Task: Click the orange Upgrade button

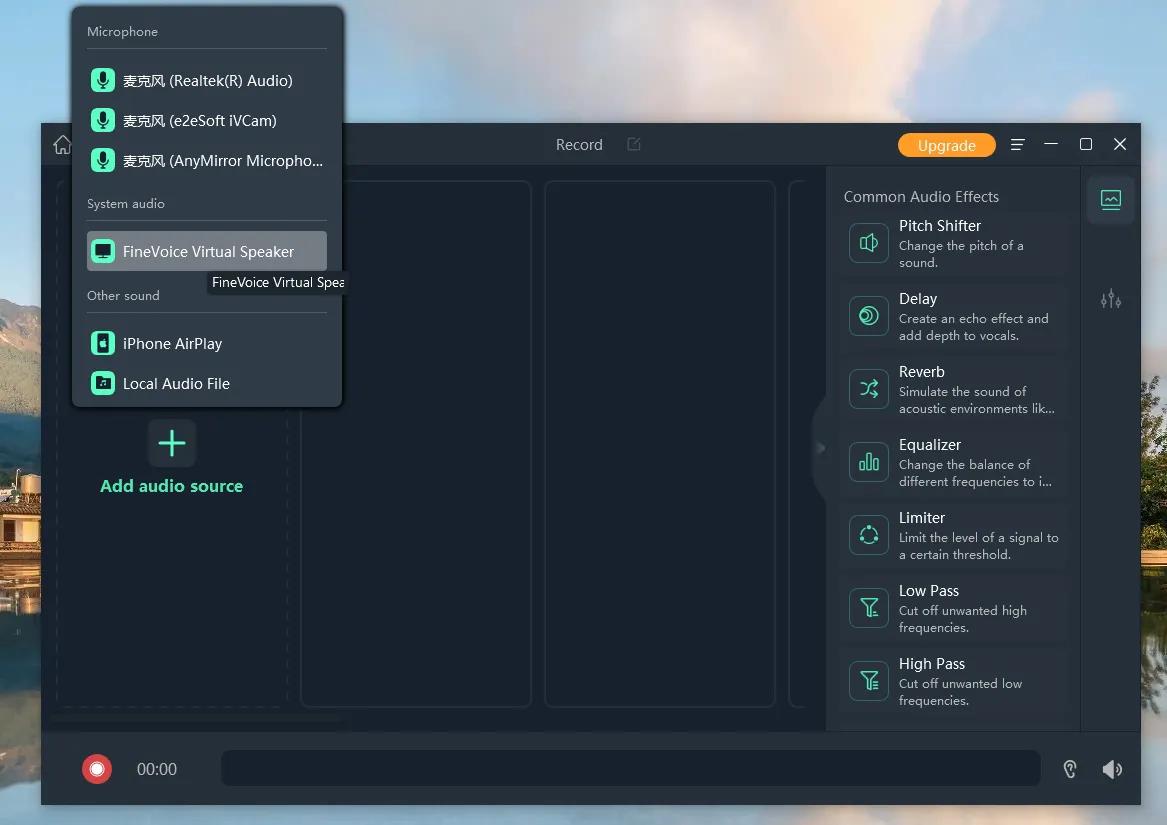Action: coord(946,145)
